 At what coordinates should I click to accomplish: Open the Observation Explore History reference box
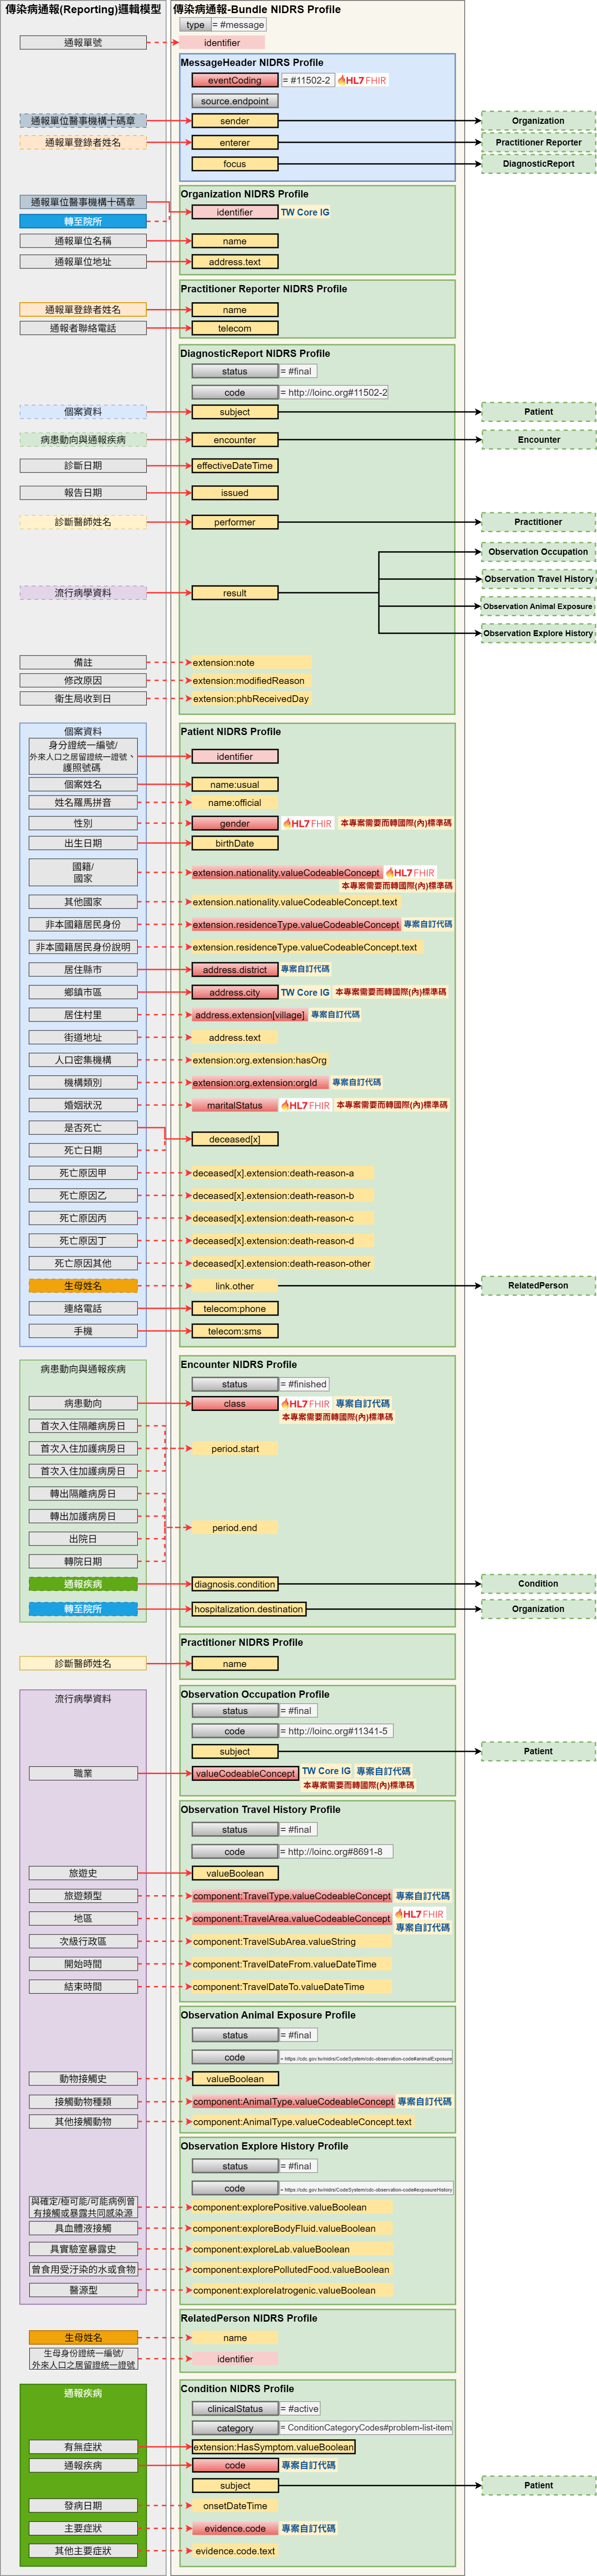click(538, 633)
